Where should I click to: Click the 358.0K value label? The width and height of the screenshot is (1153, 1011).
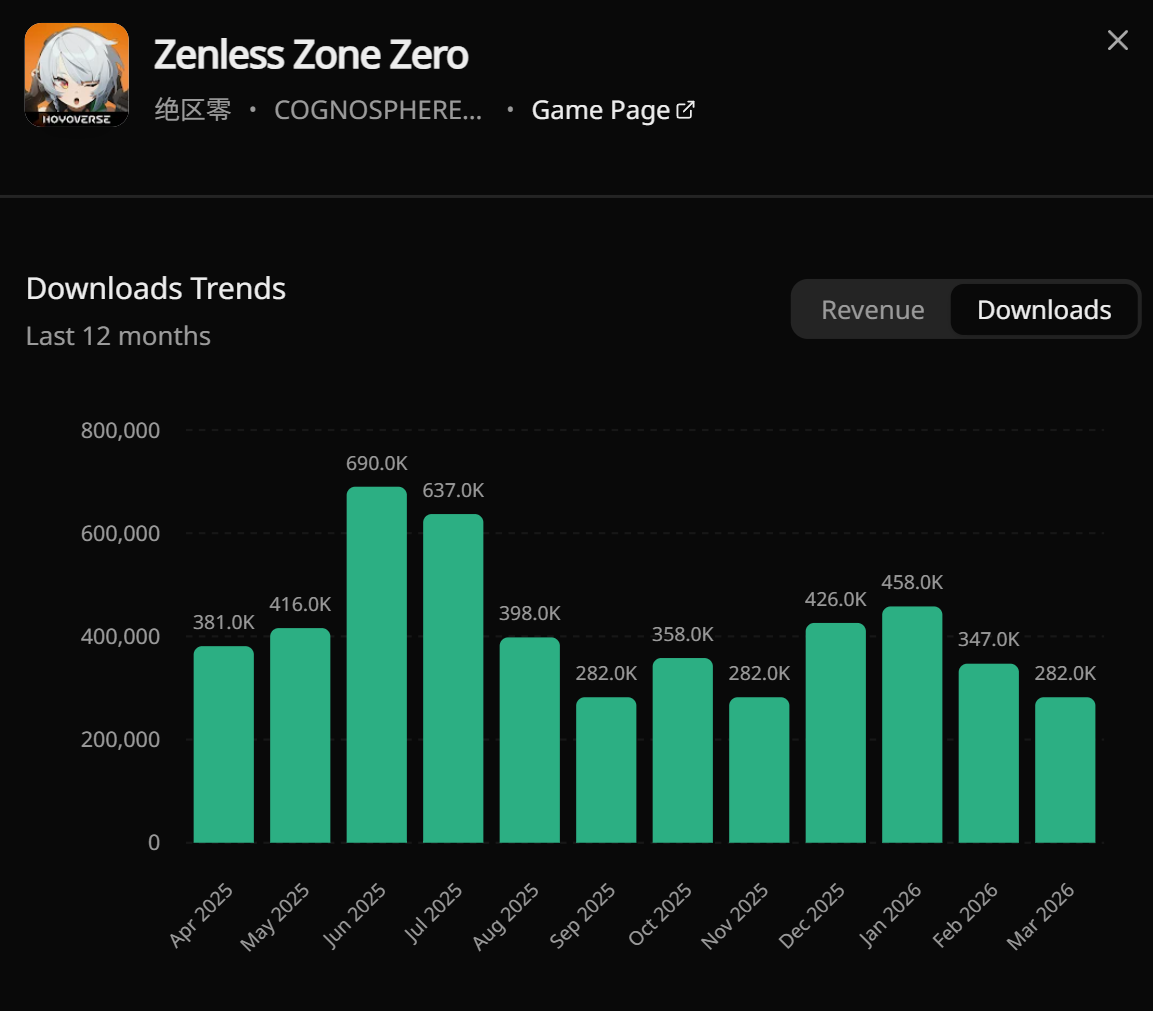[682, 635]
